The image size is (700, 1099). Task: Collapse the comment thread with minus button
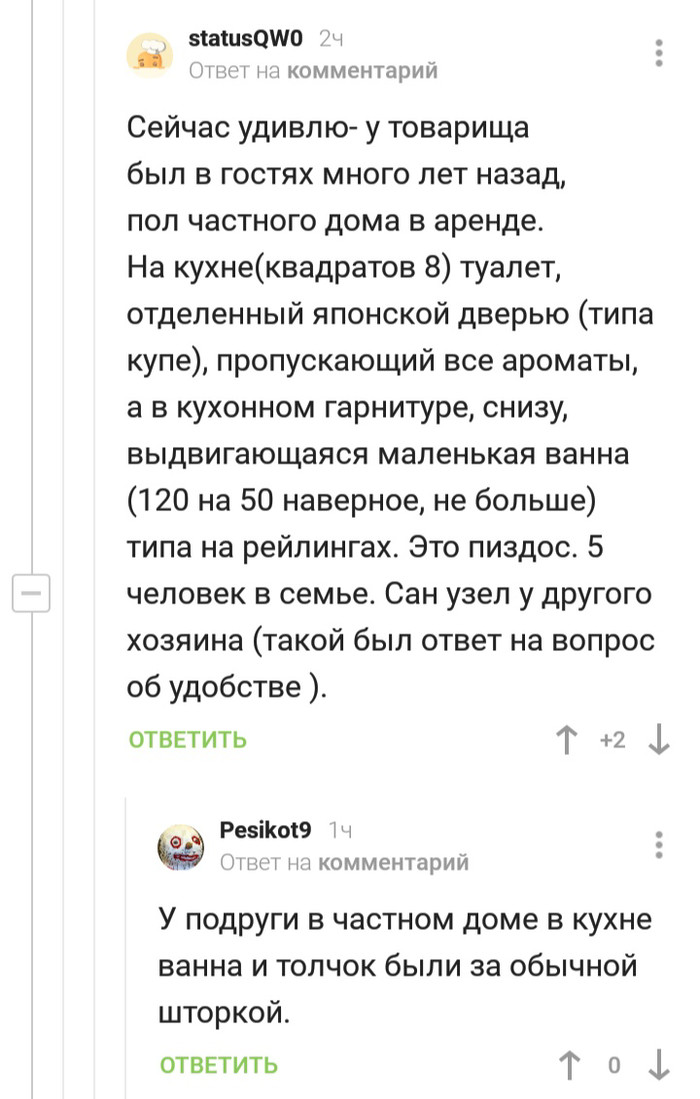point(30,594)
